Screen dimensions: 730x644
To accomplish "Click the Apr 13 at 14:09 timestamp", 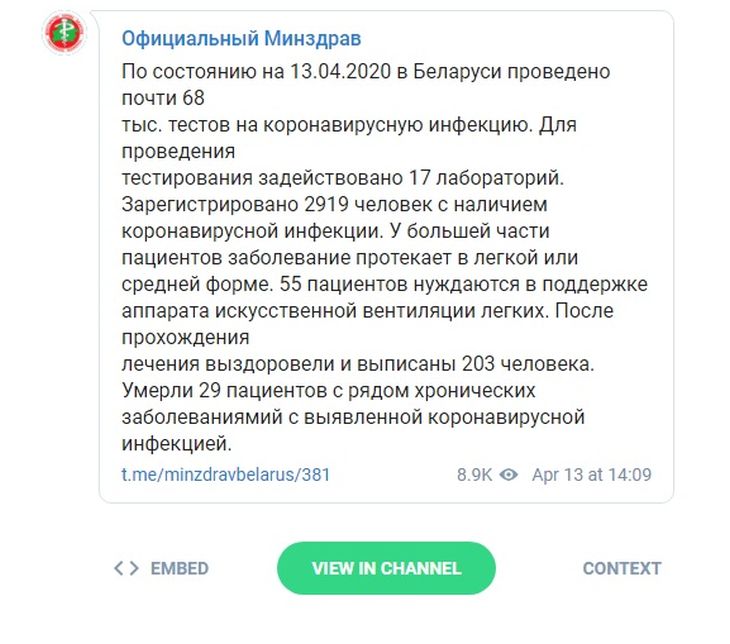I will tap(592, 474).
